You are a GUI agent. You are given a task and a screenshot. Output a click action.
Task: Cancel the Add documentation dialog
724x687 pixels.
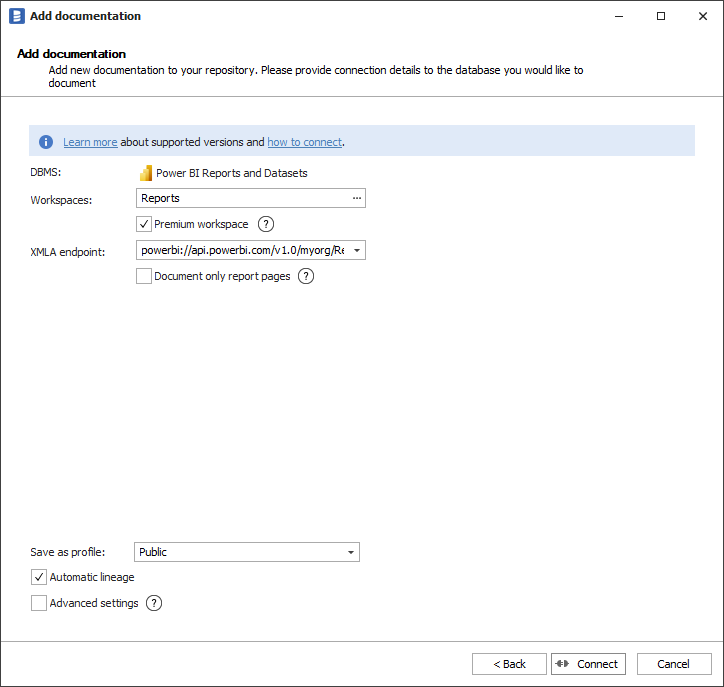coord(673,664)
